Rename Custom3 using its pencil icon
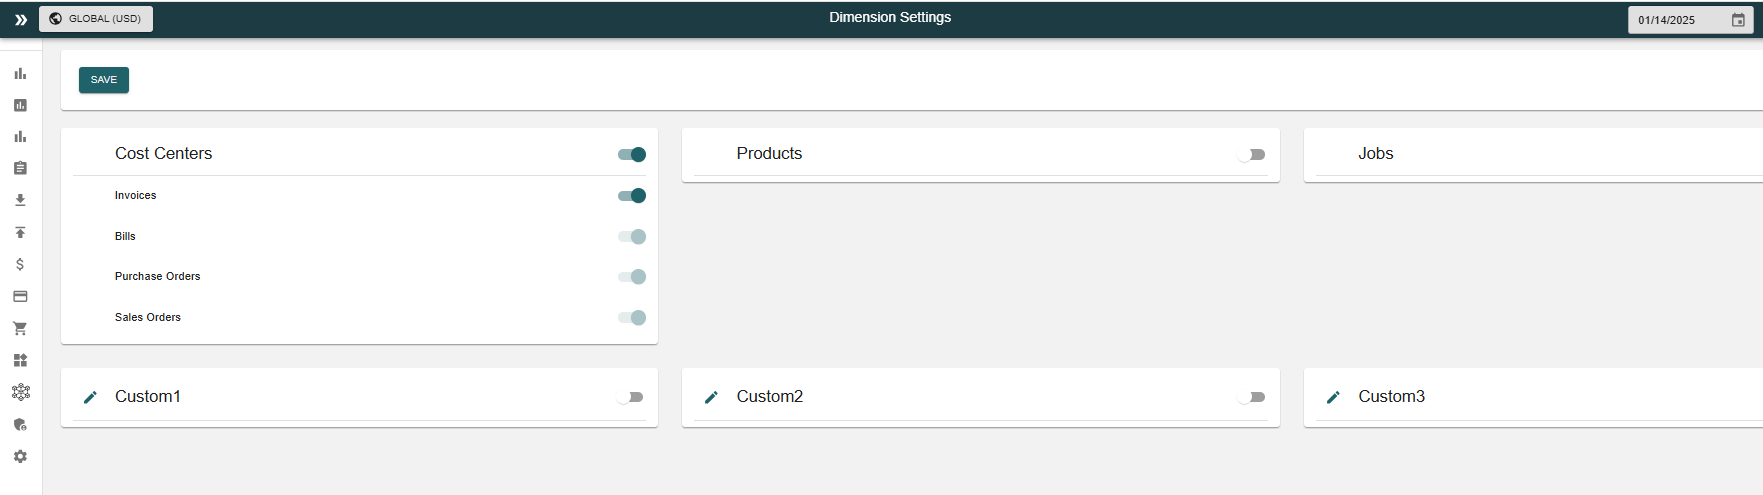Screen dimensions: 1763x495 [1333, 397]
